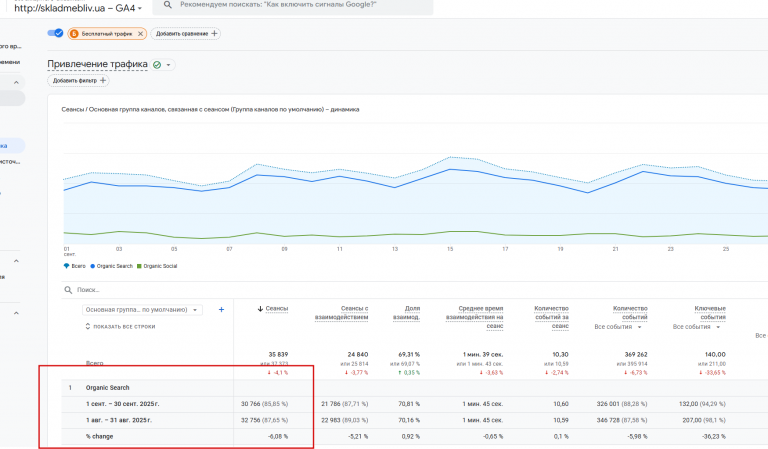Remove the Бесплатный трафик comparison chip

pyautogui.click(x=141, y=34)
